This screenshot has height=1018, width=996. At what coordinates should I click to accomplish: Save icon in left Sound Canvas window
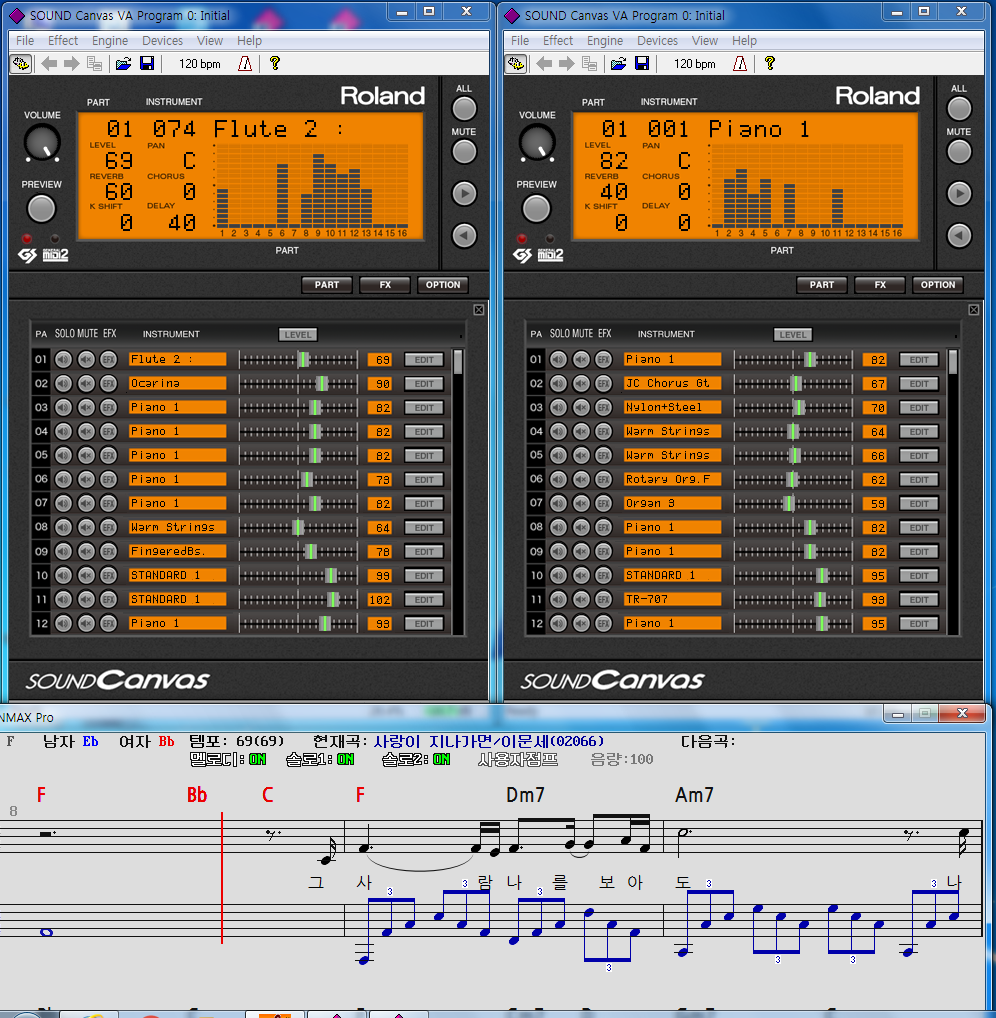tap(147, 64)
